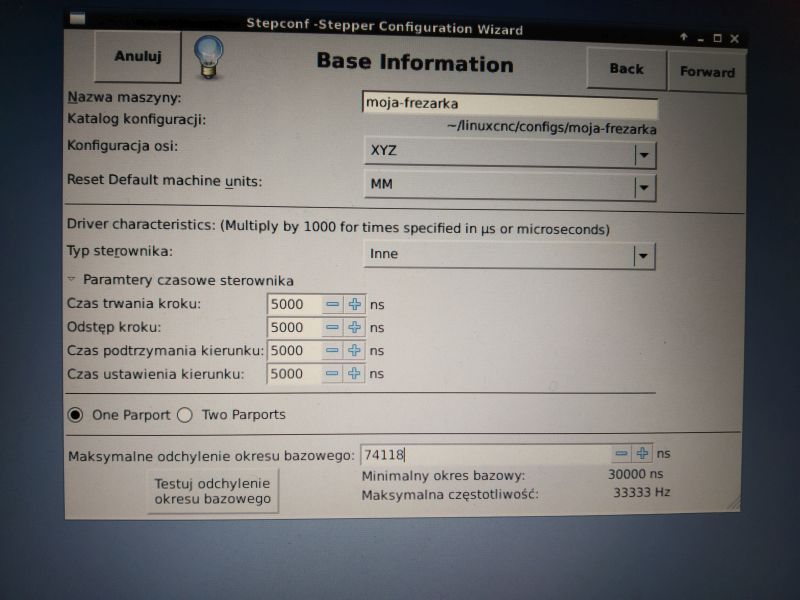800x600 pixels.
Task: Run Testuj odchylenie okresu bazowego test
Action: [x=212, y=491]
